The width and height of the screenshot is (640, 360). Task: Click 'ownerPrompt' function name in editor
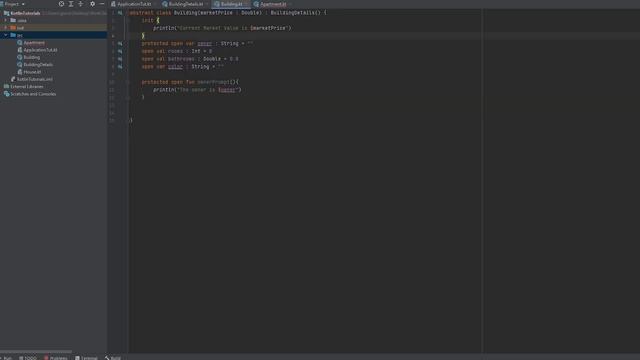pyautogui.click(x=213, y=82)
